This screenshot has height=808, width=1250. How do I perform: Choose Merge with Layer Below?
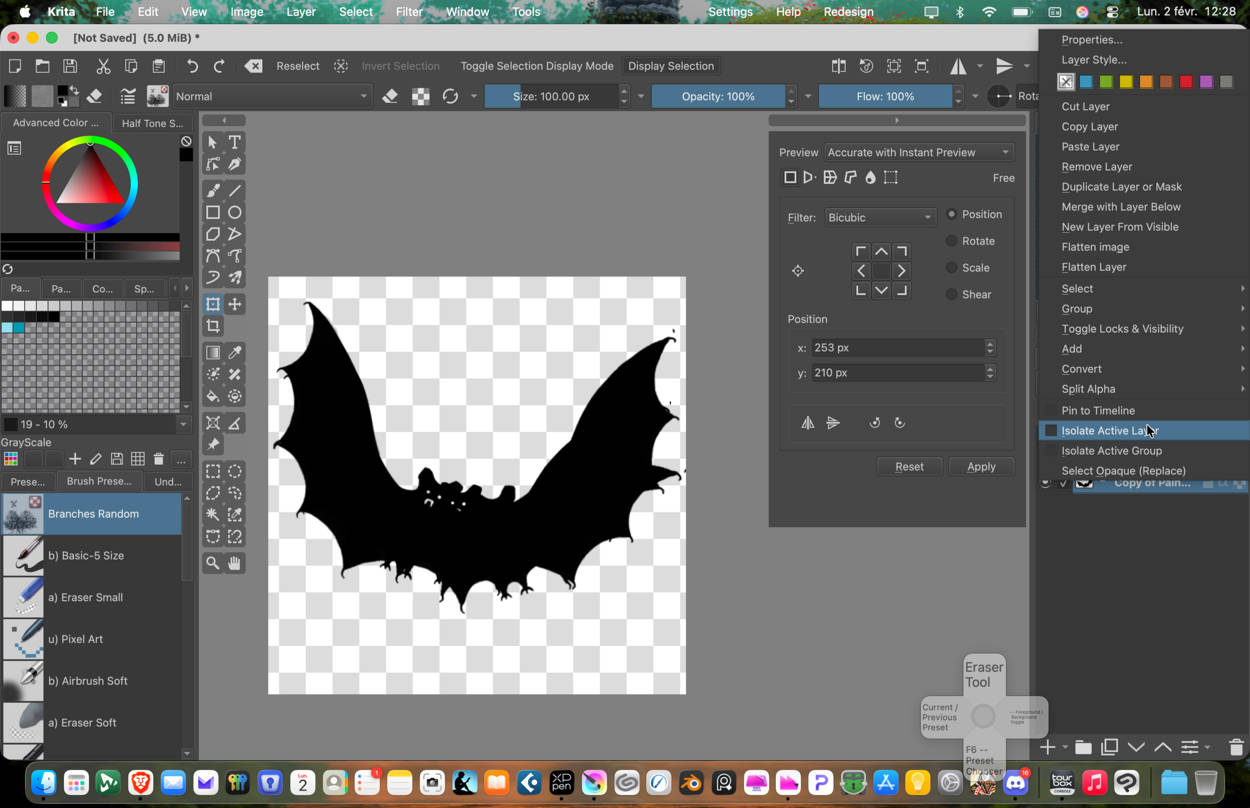(1121, 207)
